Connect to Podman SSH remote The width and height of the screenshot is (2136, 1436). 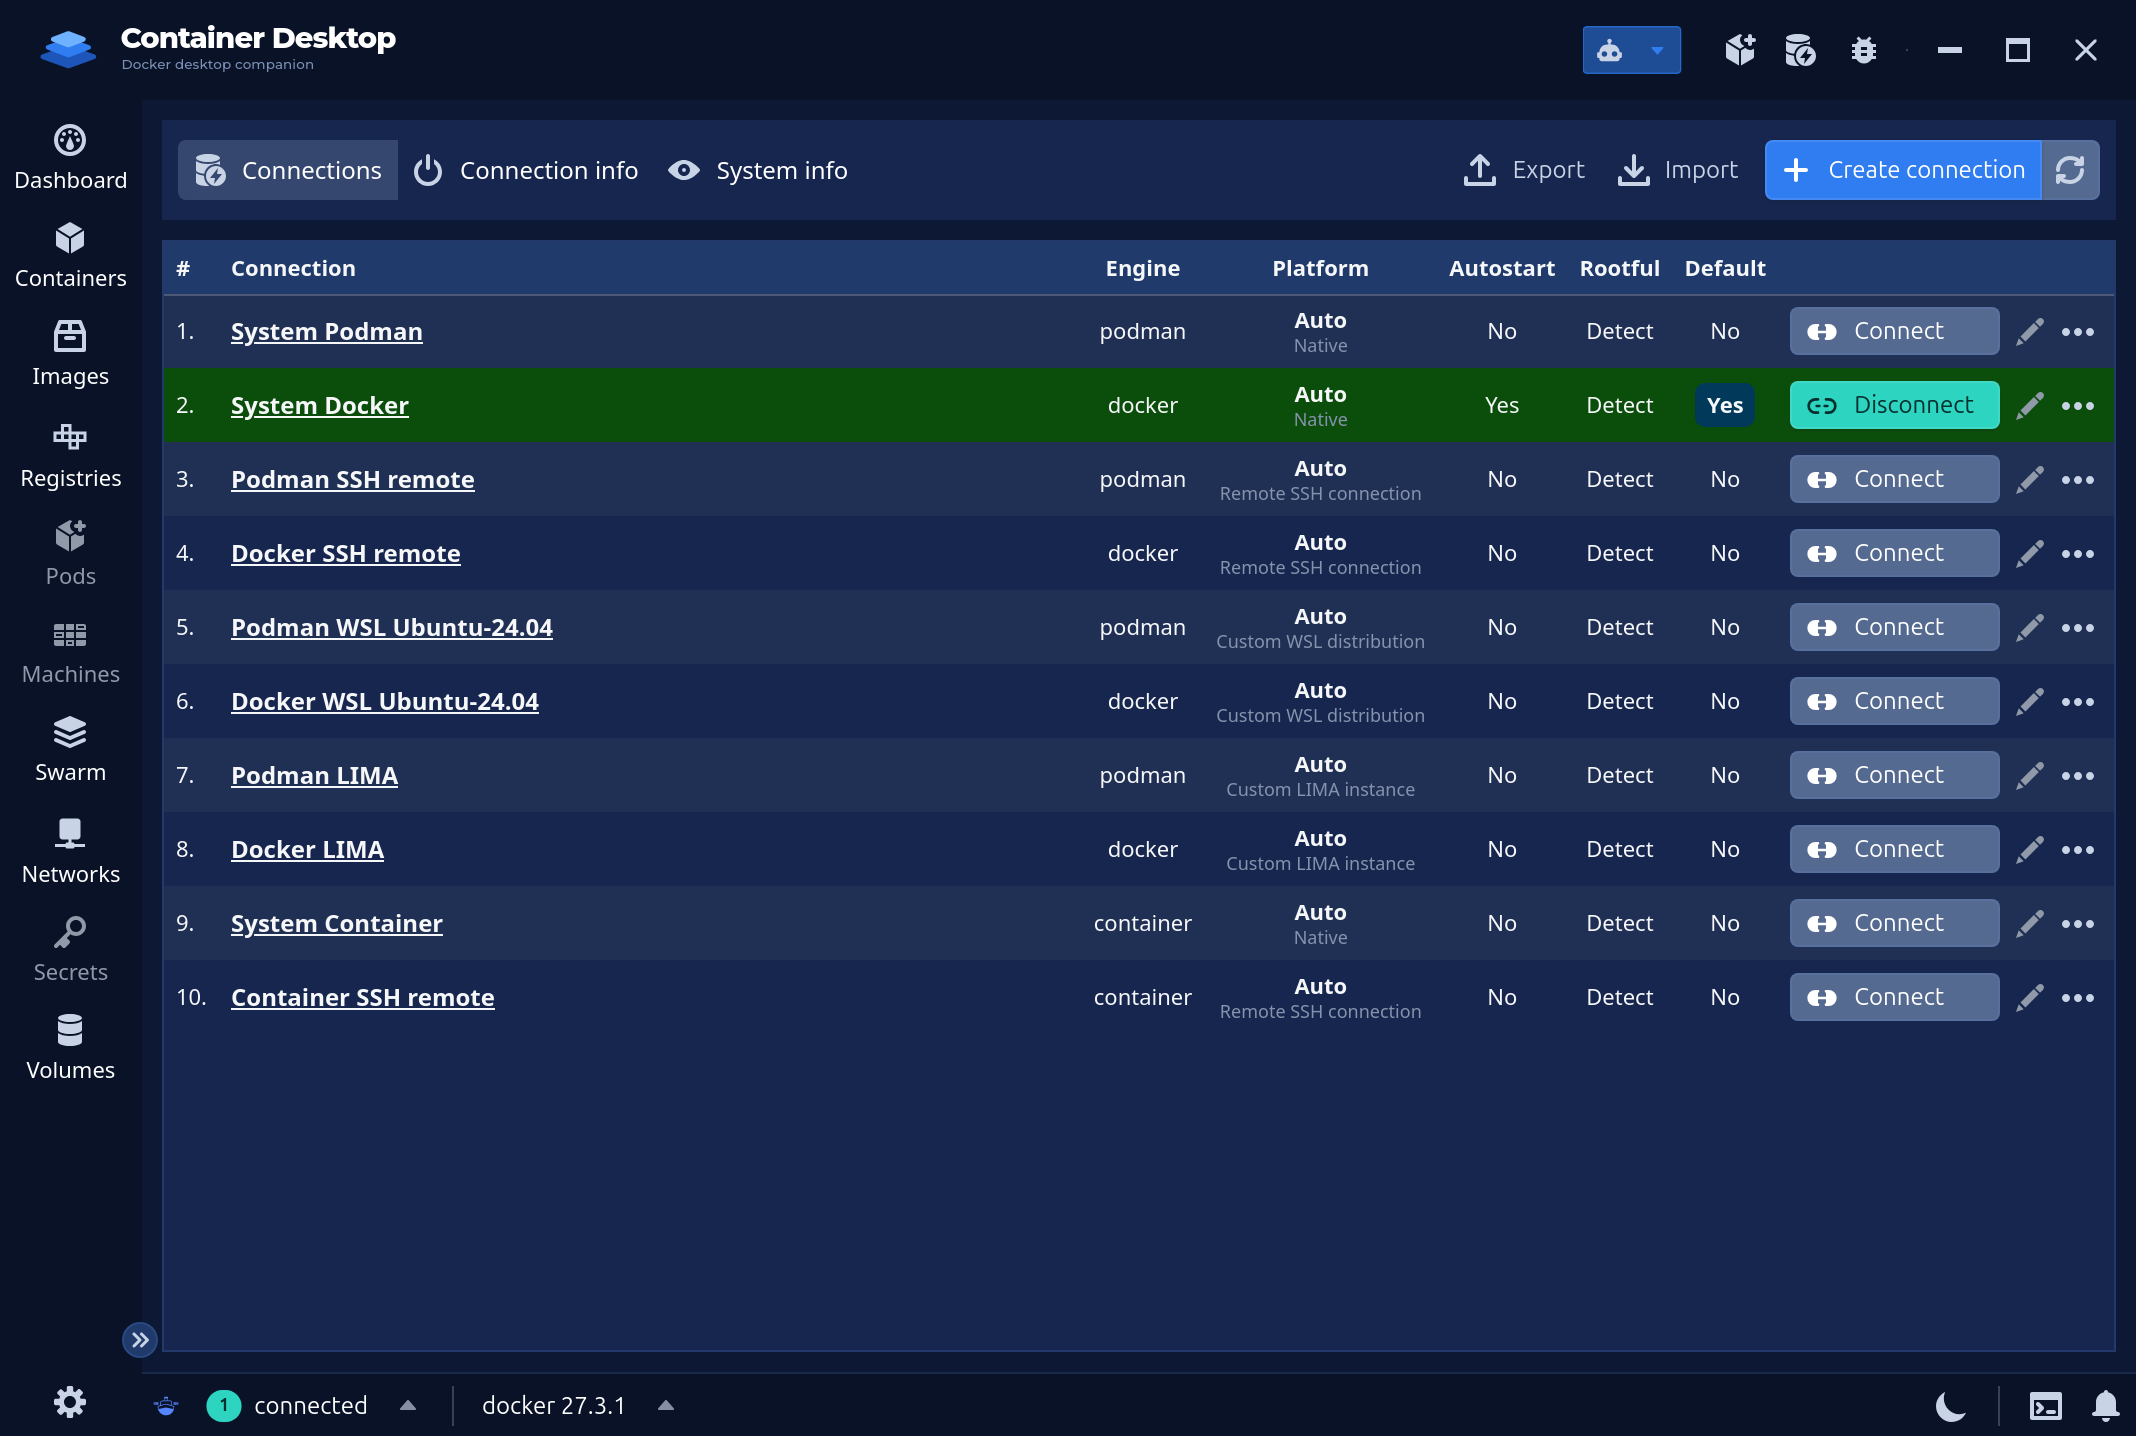pos(1894,479)
